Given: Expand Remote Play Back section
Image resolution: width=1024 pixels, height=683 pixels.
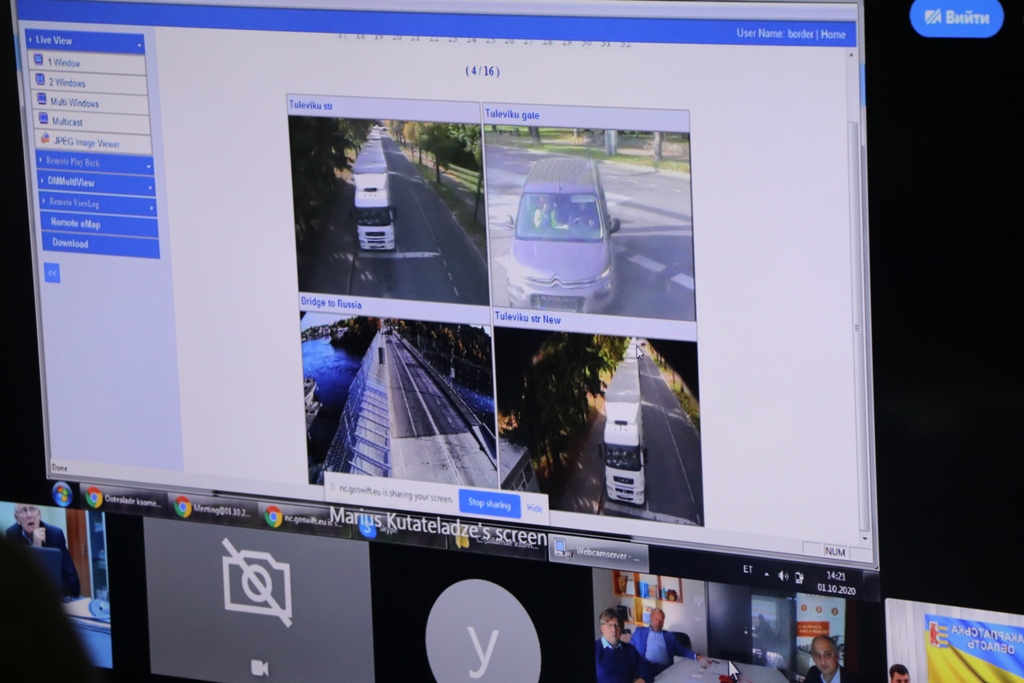Looking at the screenshot, I should [x=95, y=162].
